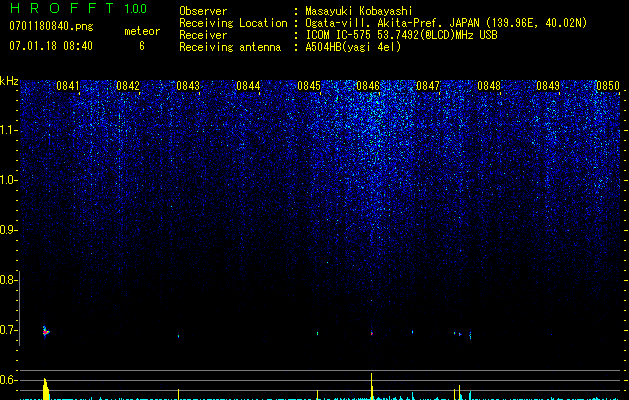Click the 0843 time marker

click(x=188, y=86)
